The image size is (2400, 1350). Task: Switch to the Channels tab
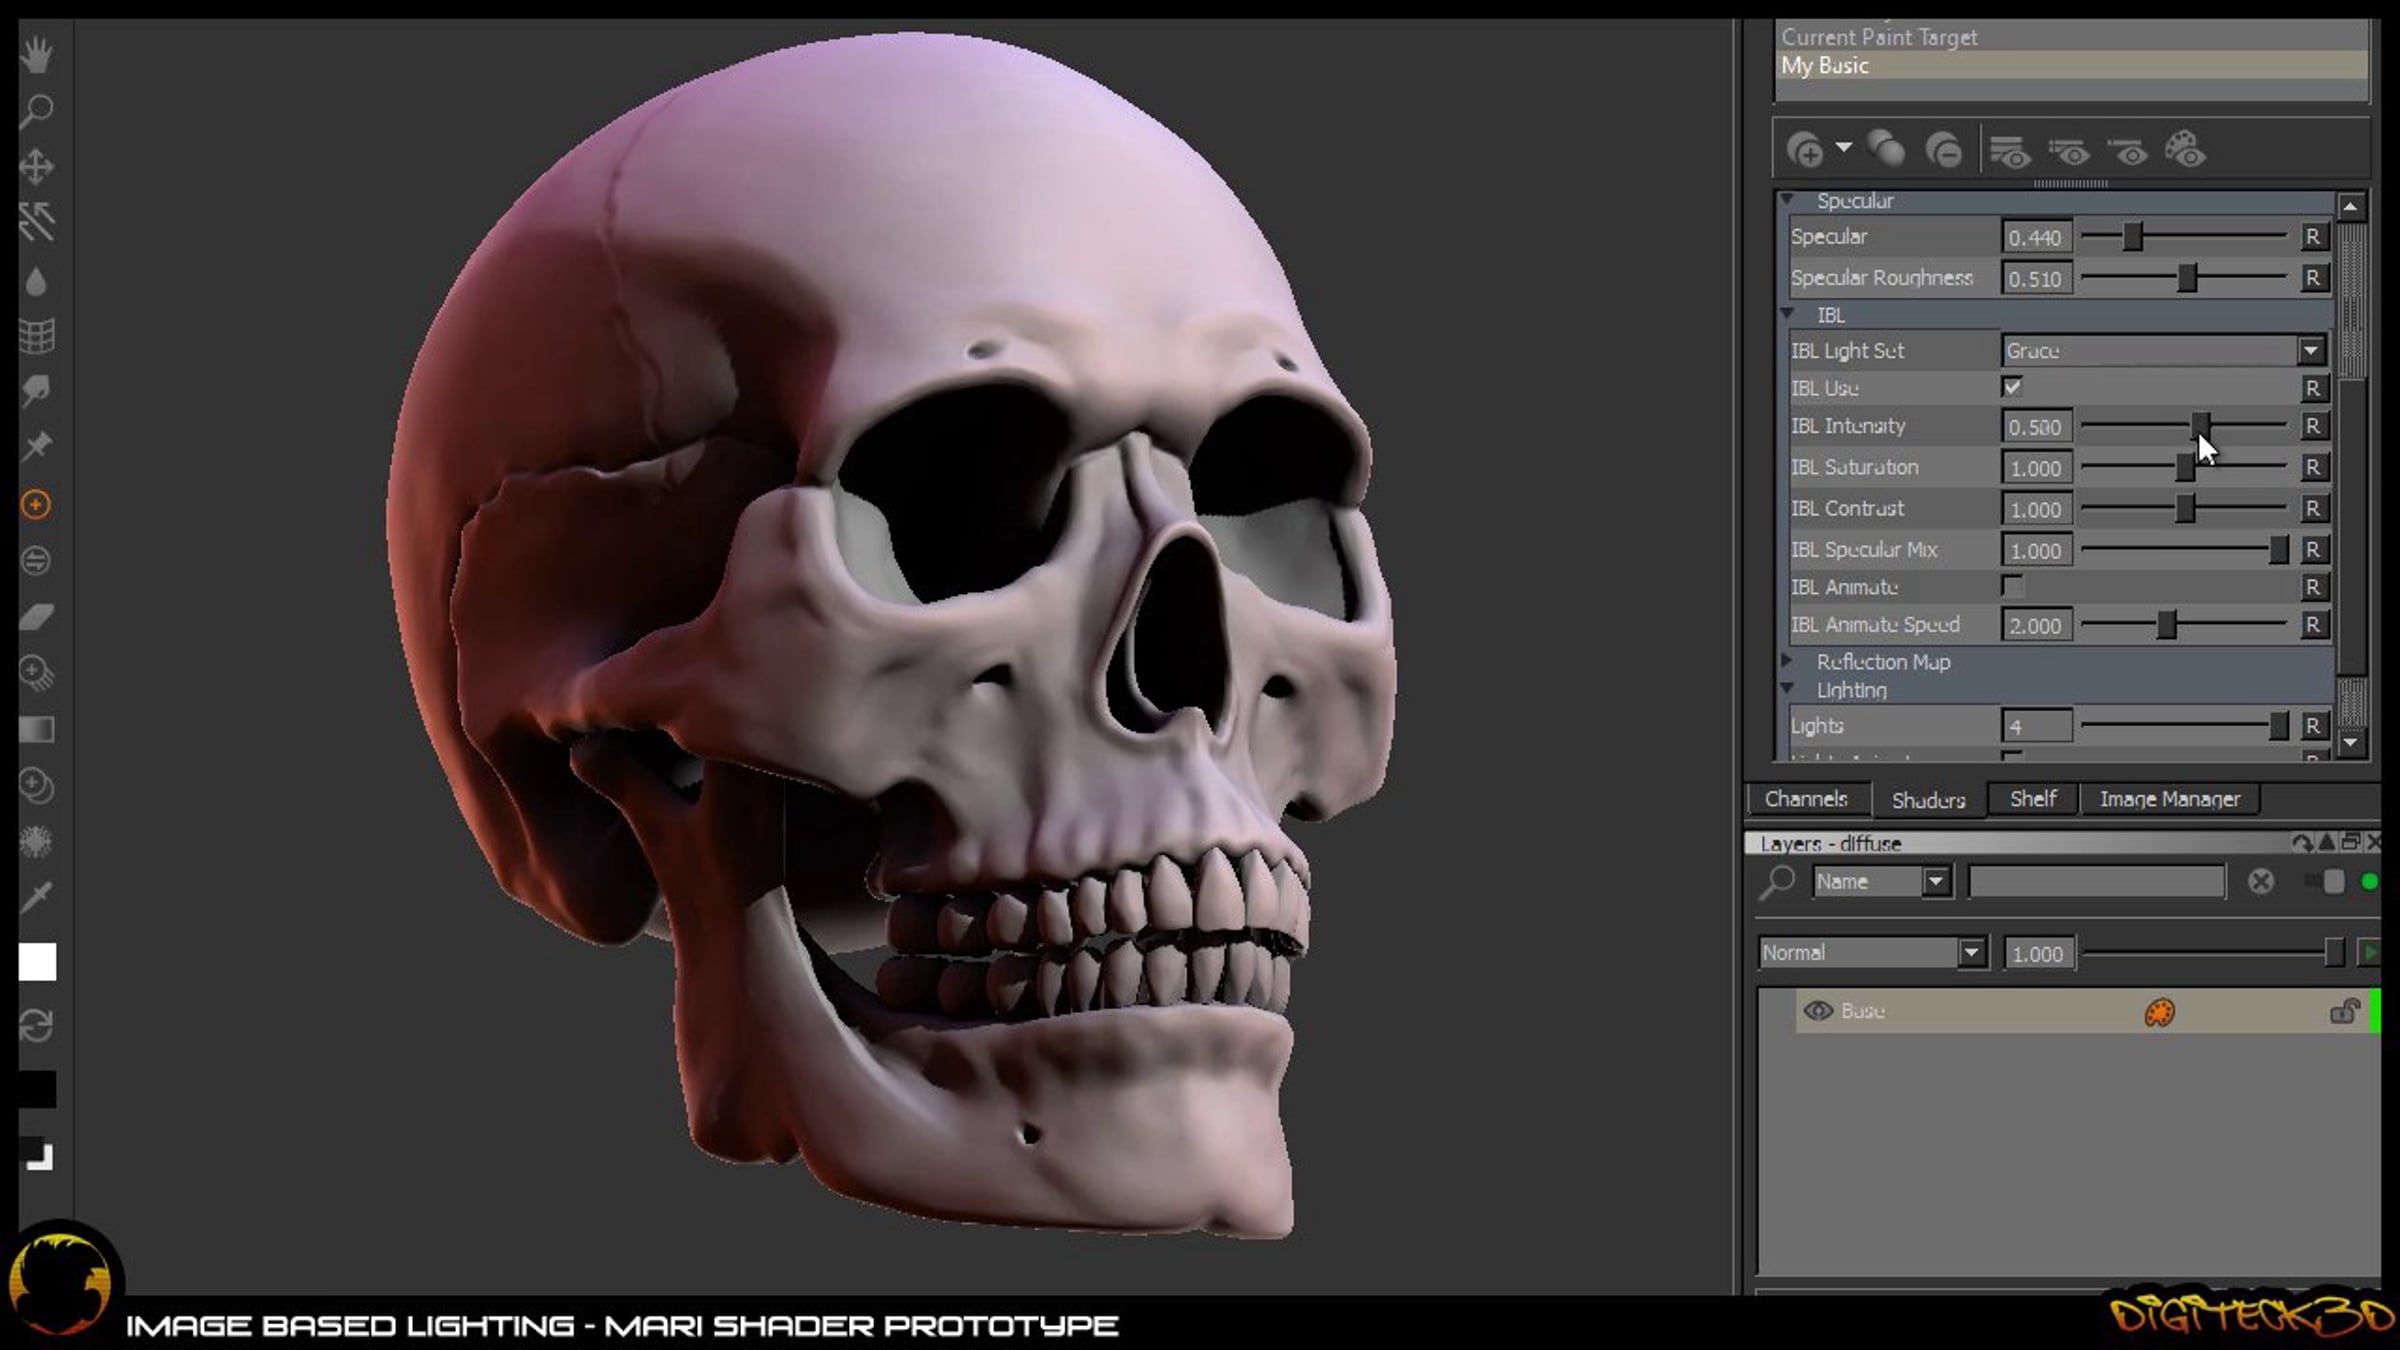[x=1805, y=799]
